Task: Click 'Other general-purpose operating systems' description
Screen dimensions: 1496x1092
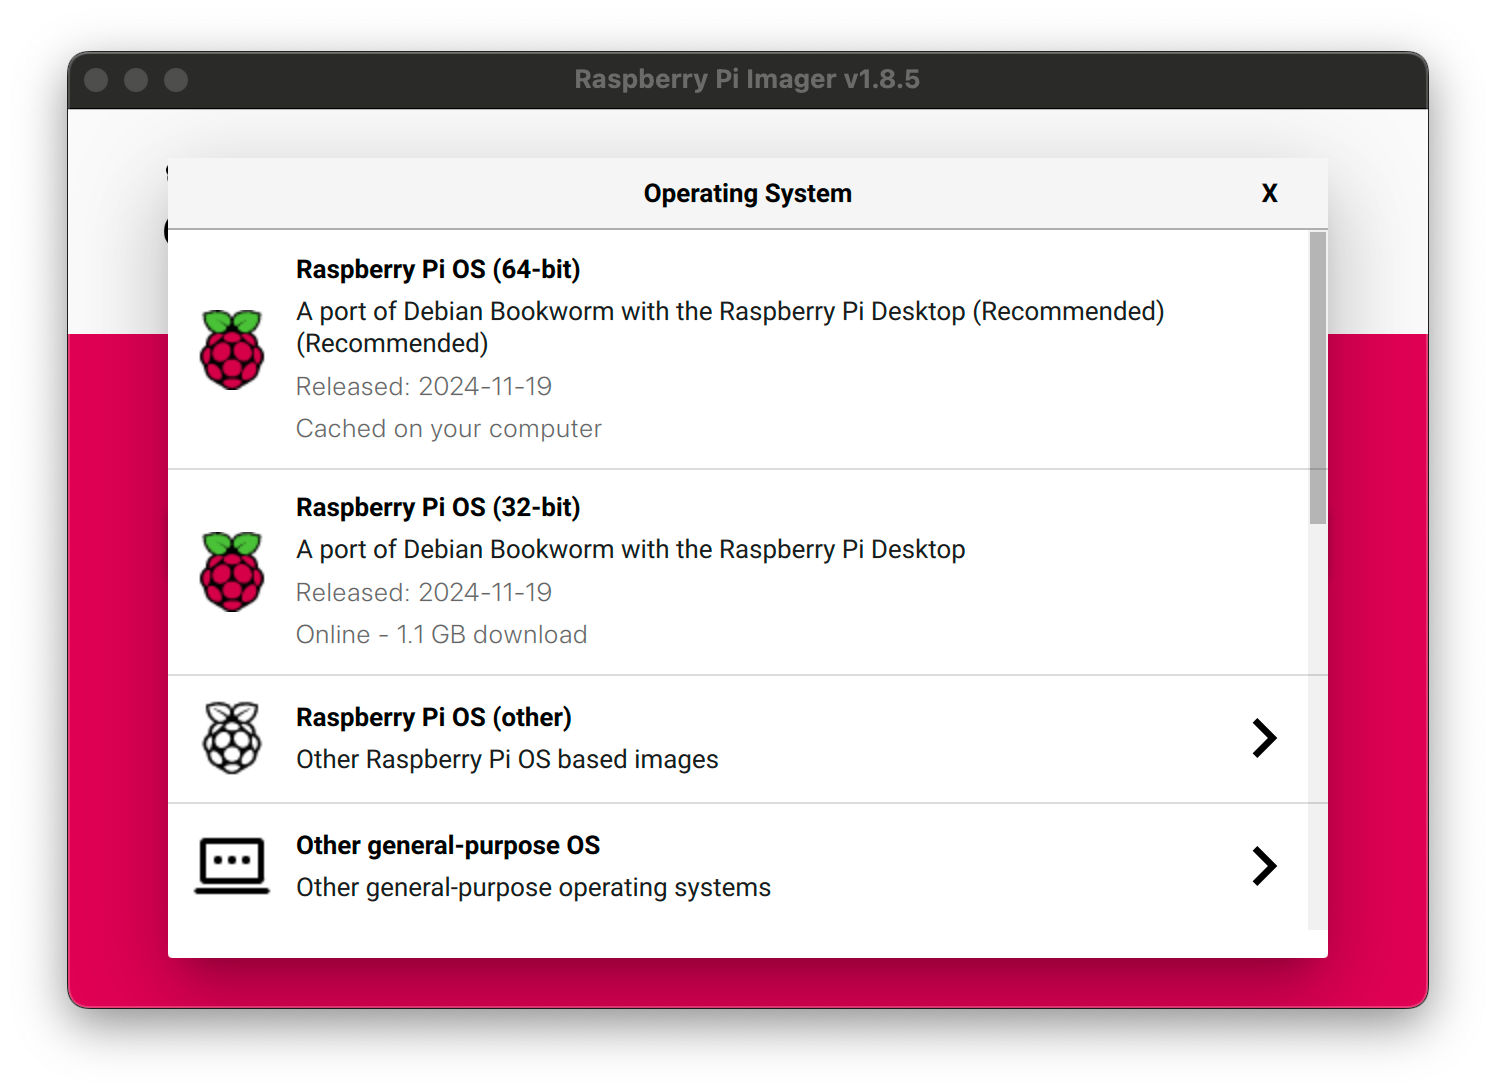Action: coord(533,887)
